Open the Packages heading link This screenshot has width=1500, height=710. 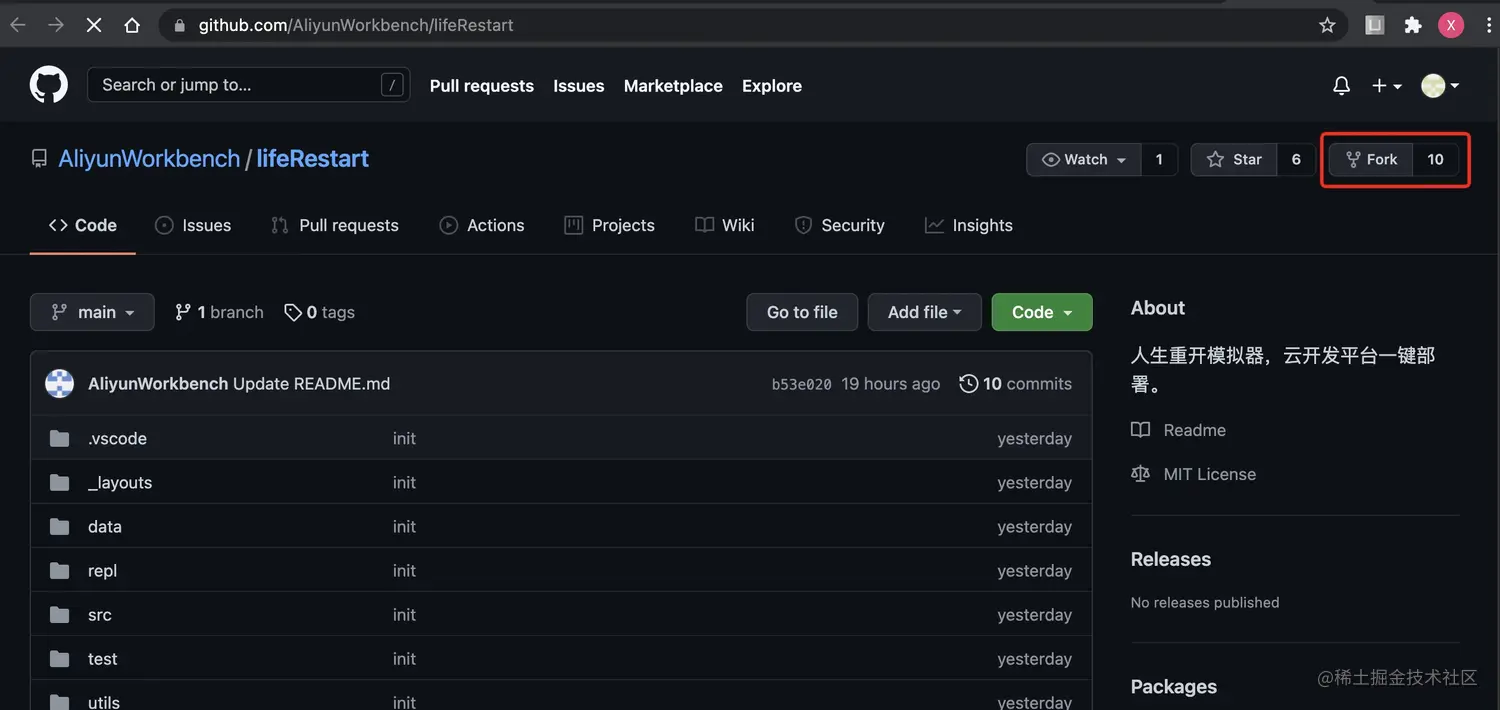1174,686
